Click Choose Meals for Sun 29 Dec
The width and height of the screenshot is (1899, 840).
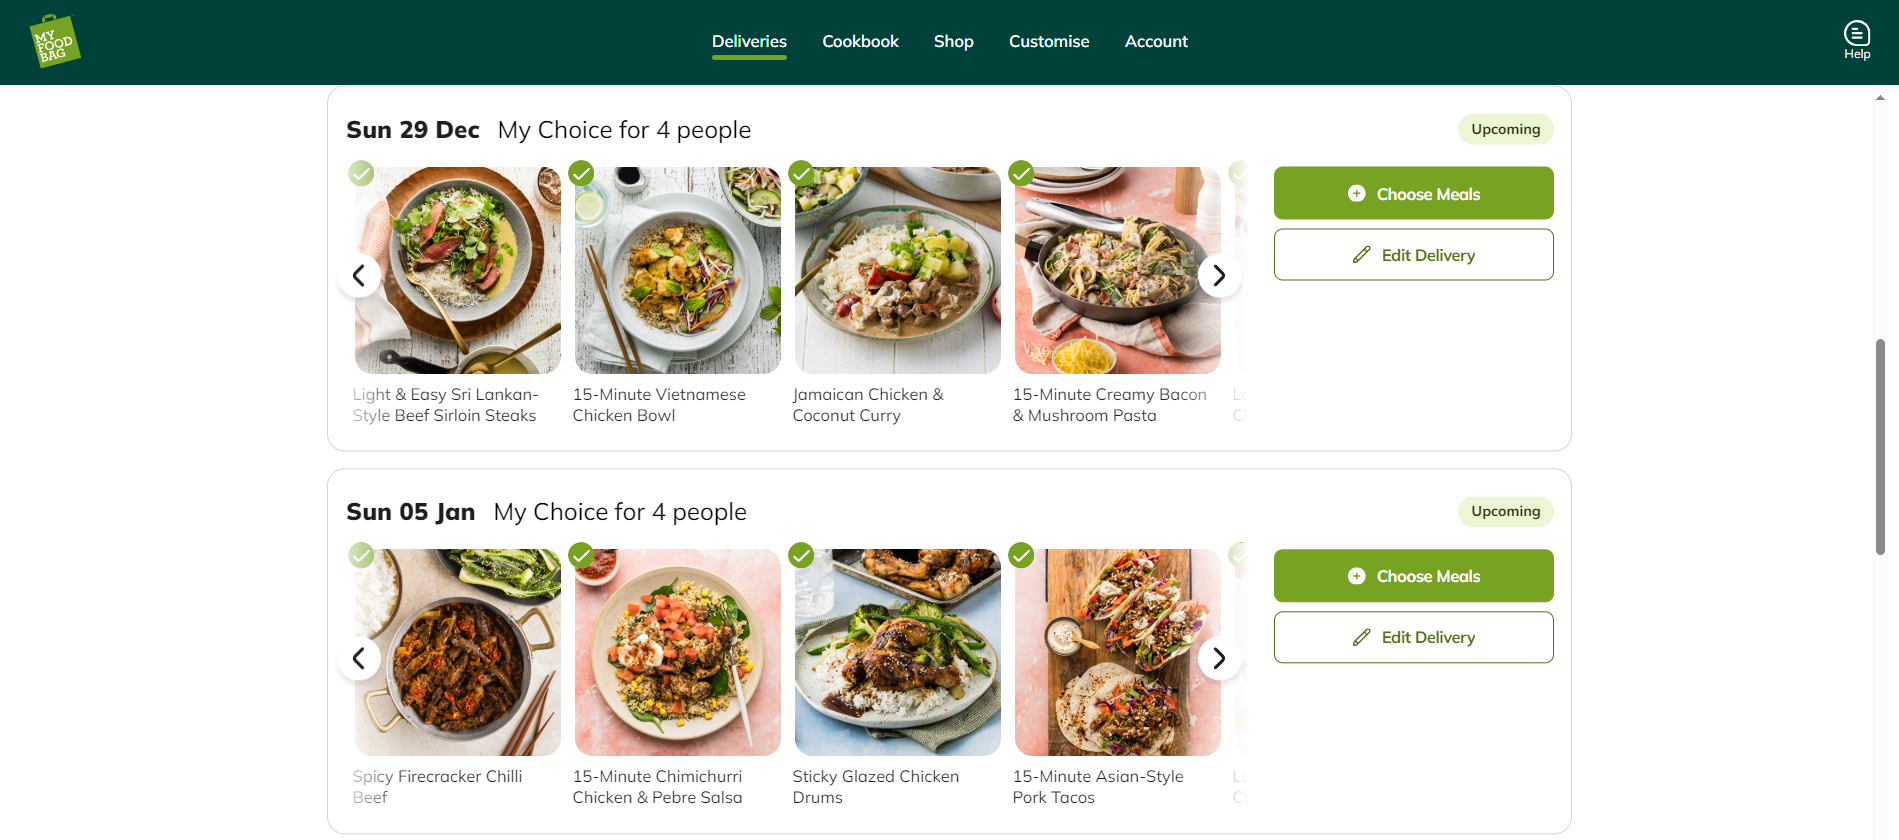[1413, 193]
